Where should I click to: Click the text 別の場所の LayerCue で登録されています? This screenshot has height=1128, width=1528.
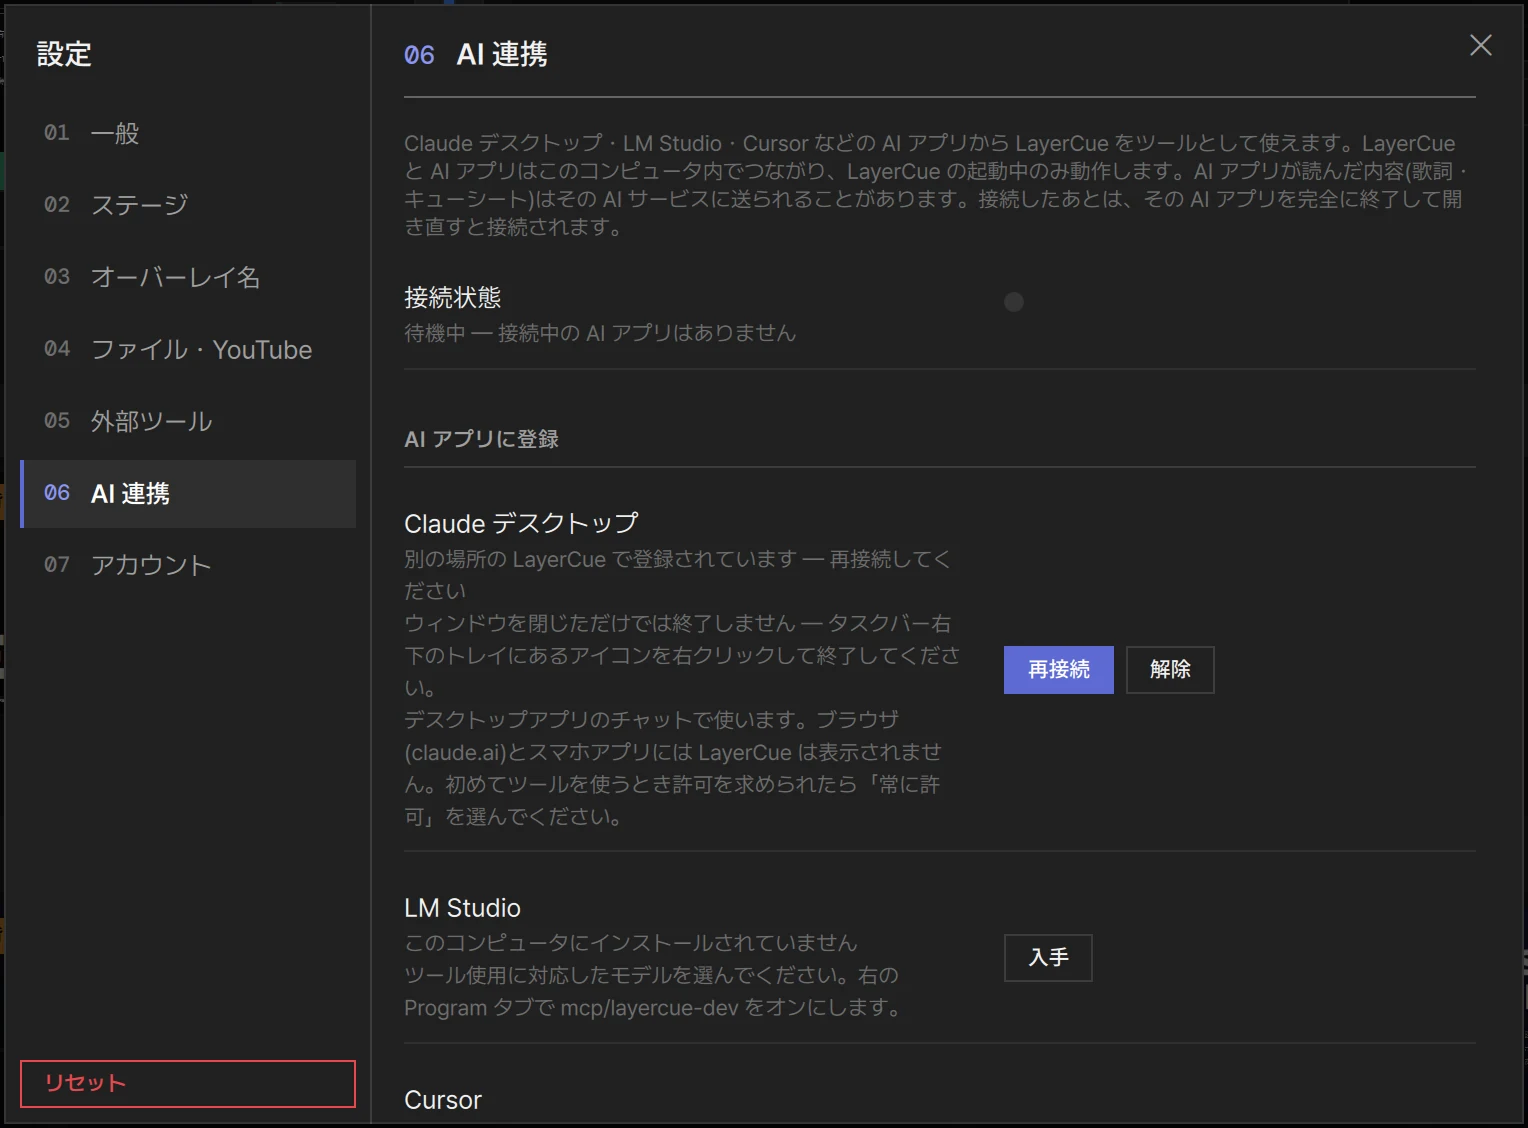click(x=600, y=559)
